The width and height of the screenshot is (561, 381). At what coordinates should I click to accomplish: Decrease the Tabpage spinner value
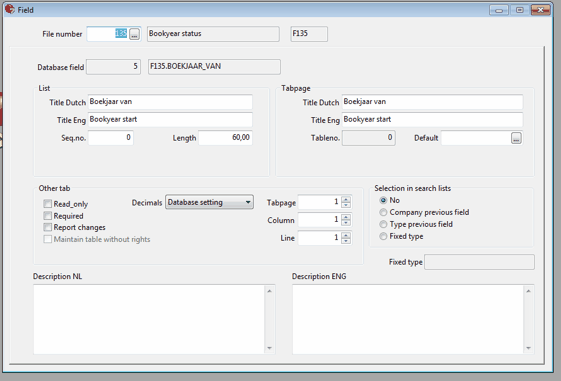click(x=346, y=205)
